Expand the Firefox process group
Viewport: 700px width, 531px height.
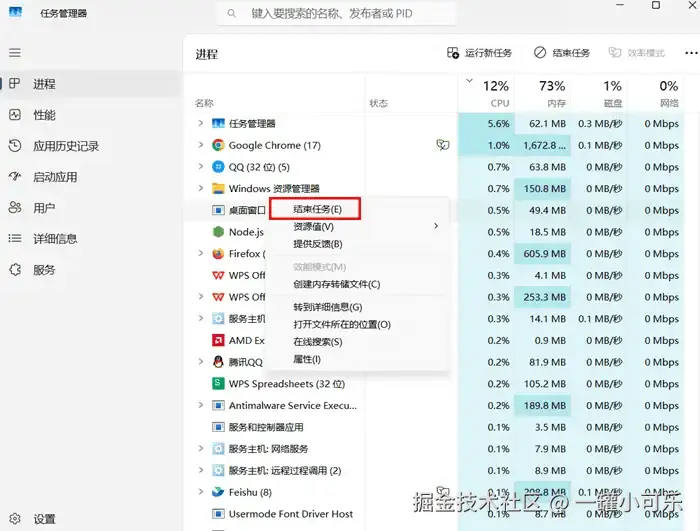click(x=200, y=253)
